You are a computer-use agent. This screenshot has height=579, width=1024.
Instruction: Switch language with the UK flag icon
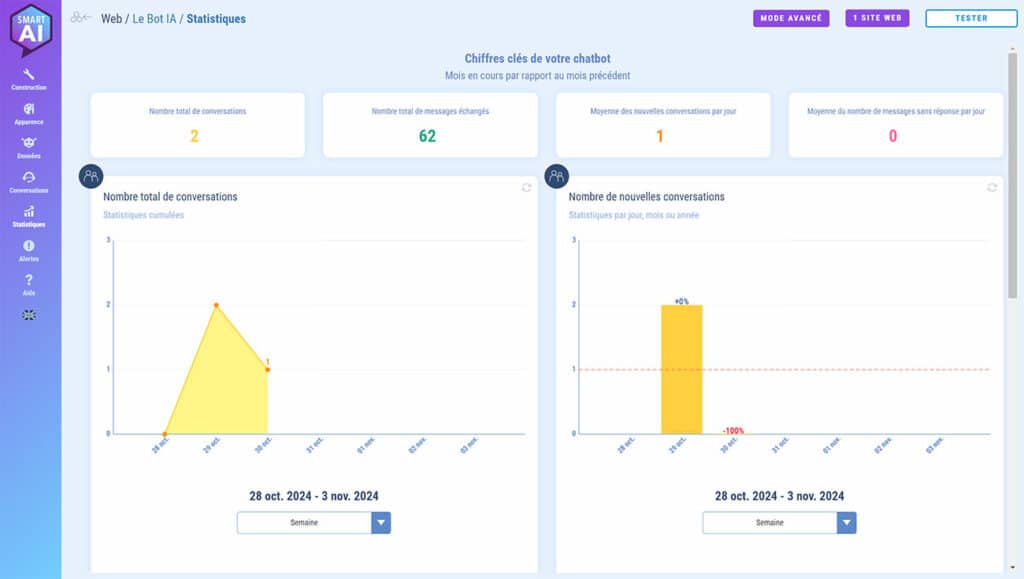29,315
